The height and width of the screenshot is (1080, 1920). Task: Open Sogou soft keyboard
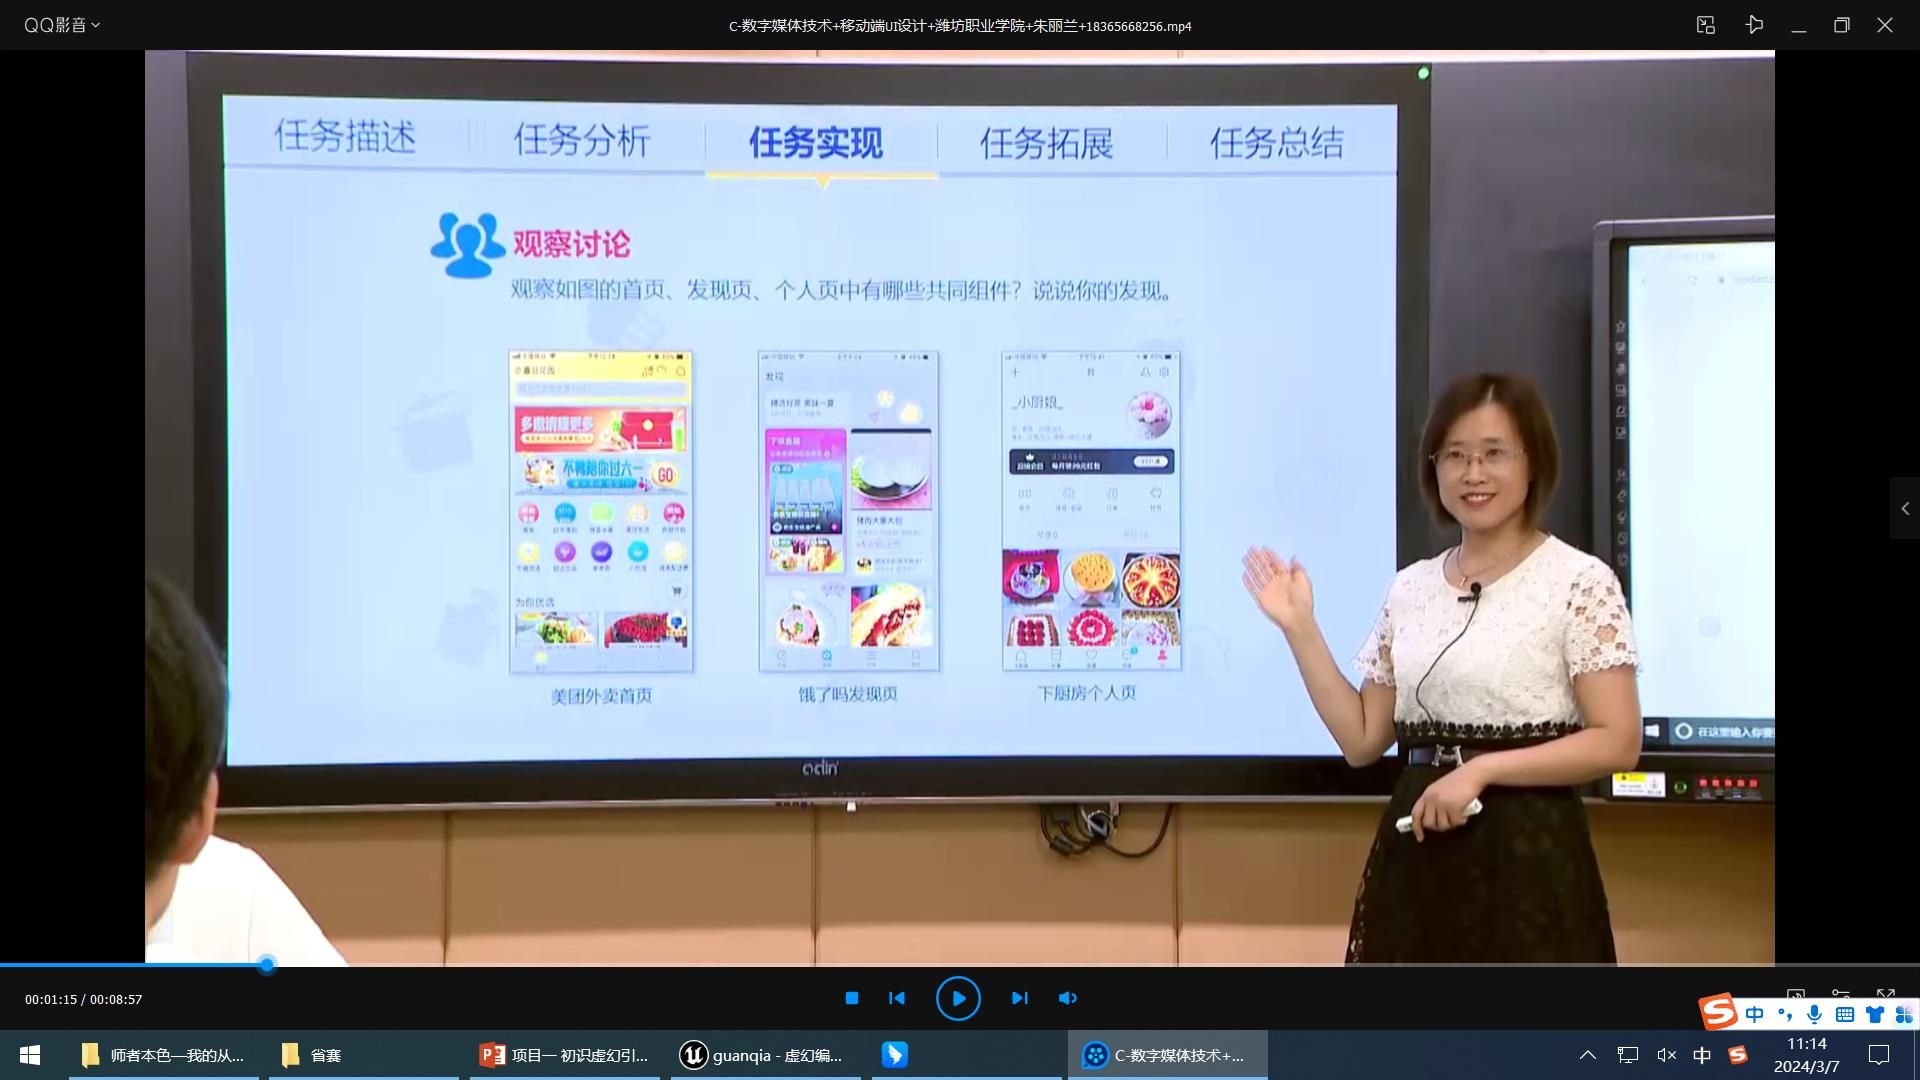point(1844,1014)
